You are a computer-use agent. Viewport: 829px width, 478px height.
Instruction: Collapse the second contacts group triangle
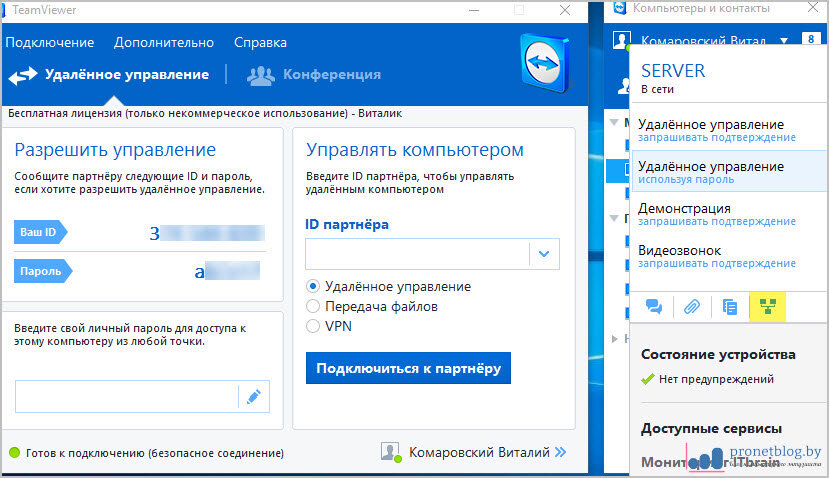coord(614,218)
